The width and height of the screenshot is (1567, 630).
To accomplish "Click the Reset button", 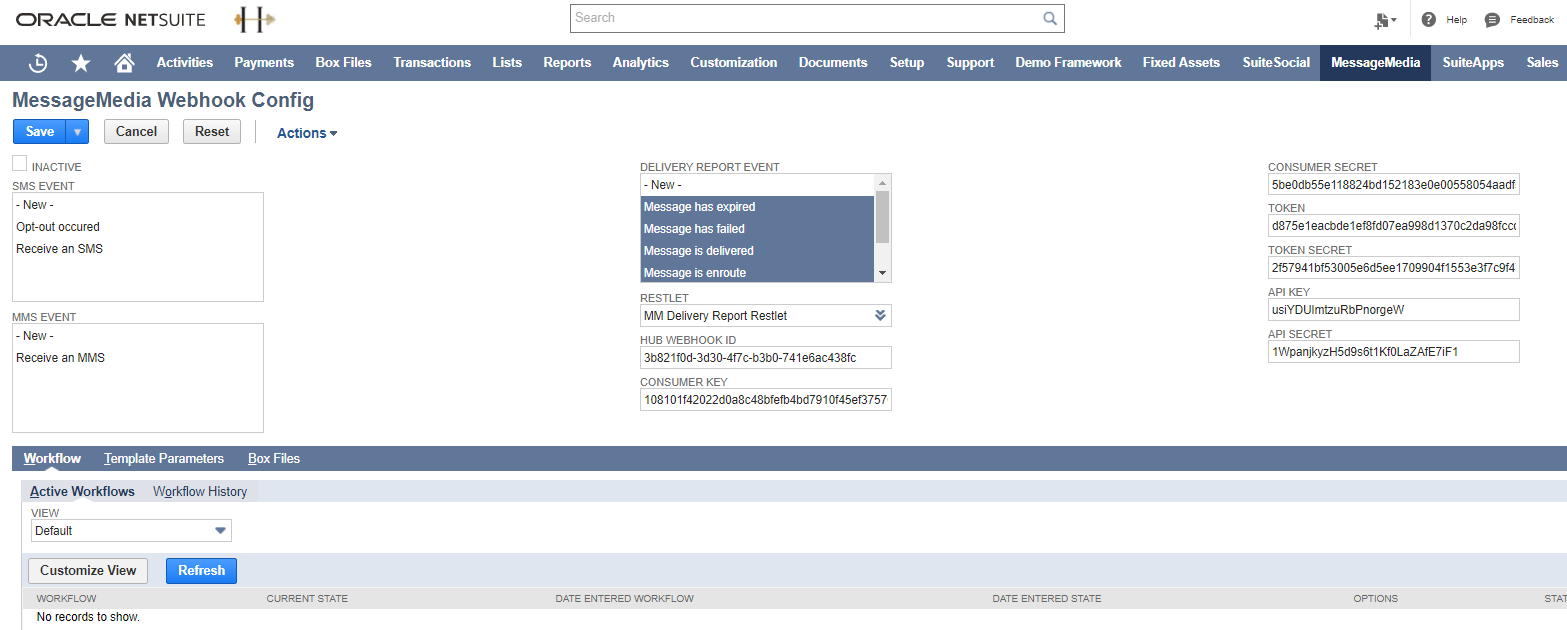I will click(212, 132).
